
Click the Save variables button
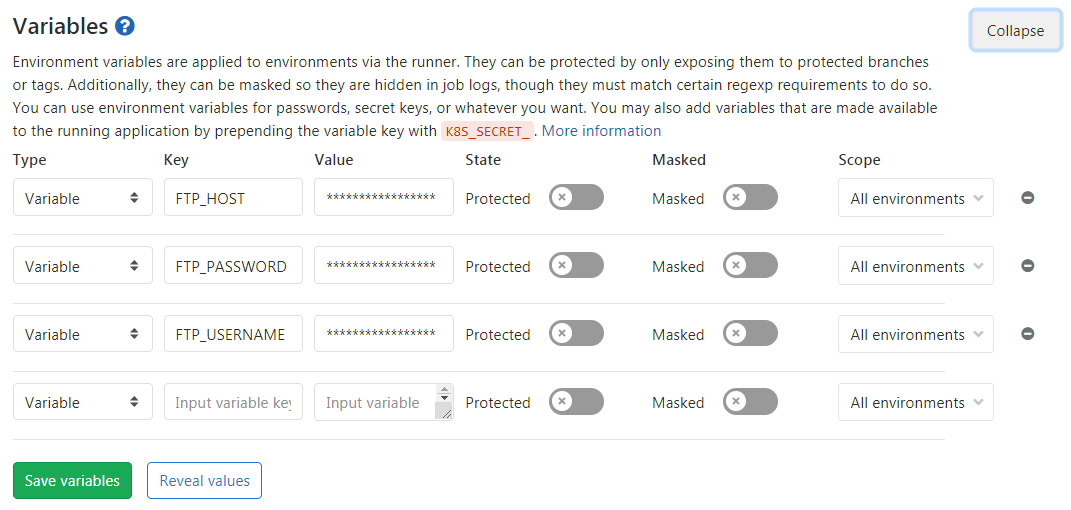(72, 481)
